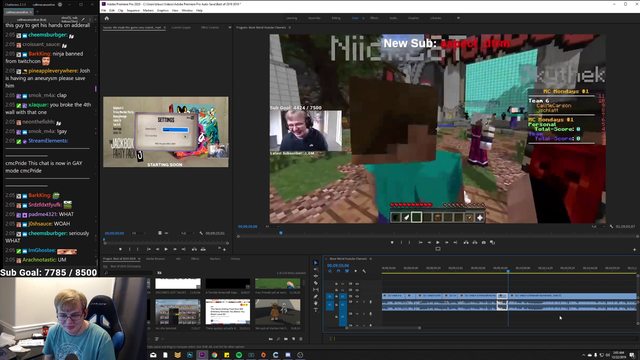This screenshot has height=360, width=640.
Task: Open Timeline display settings wrench
Action: 364,271
